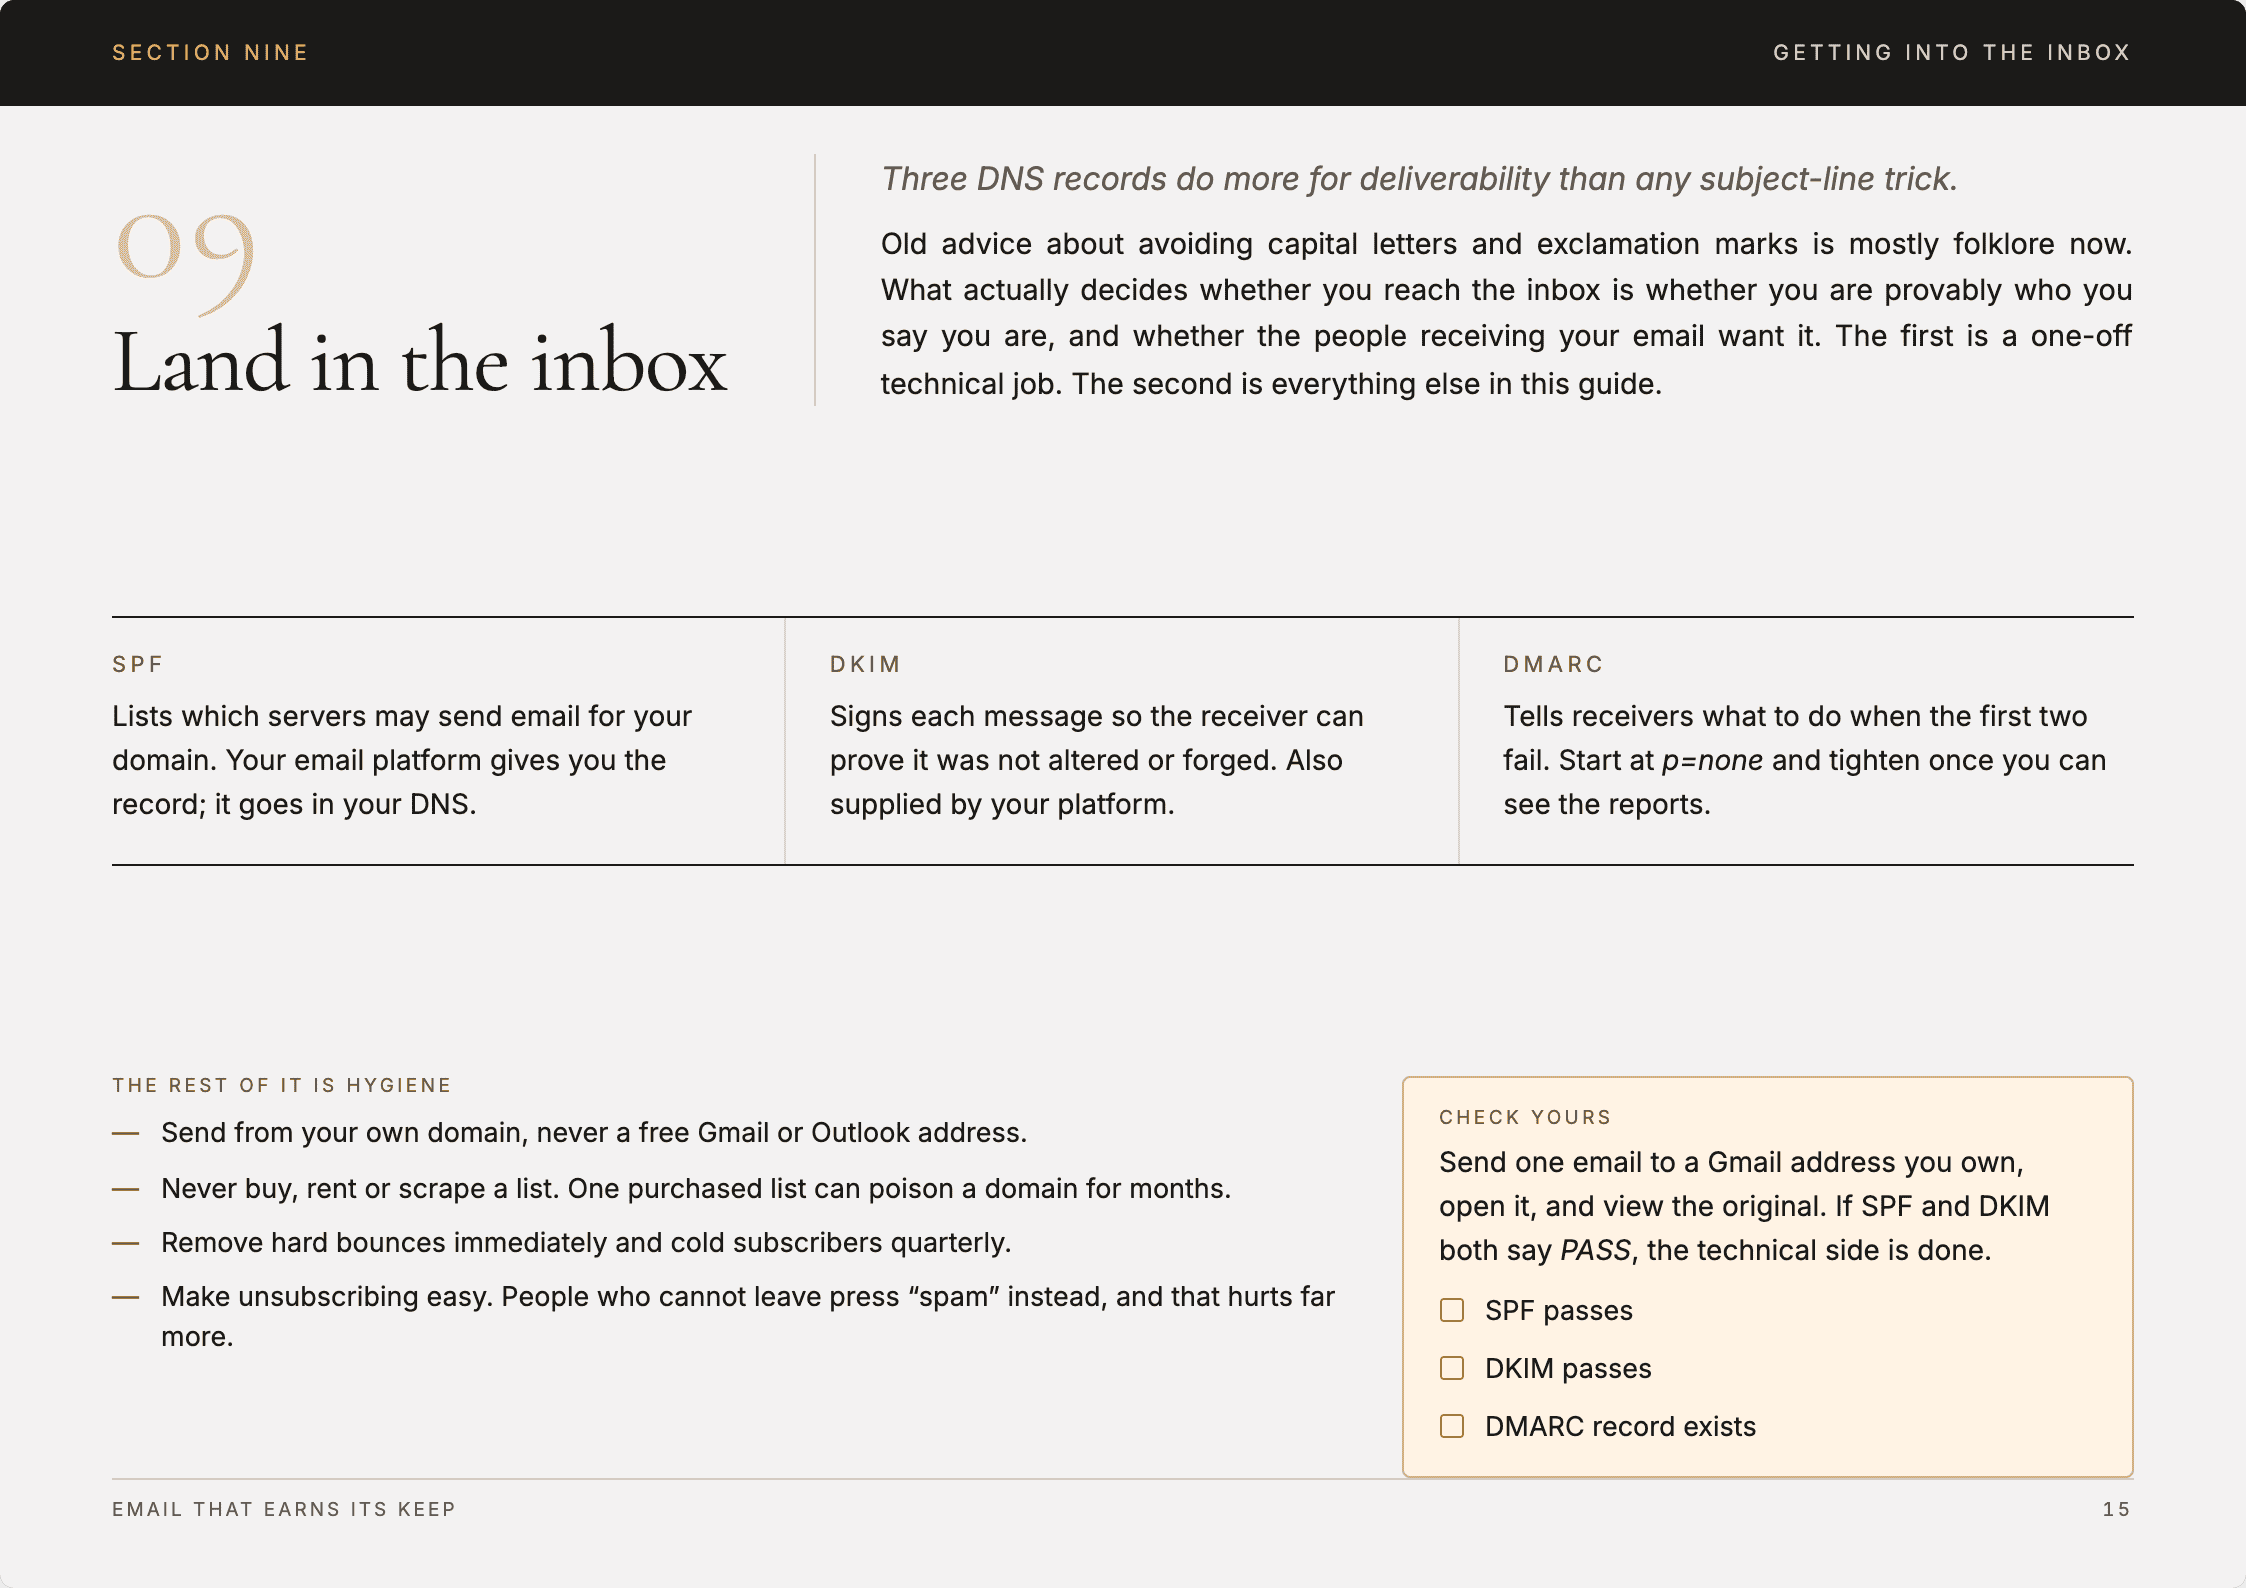Click the Signs each message description
This screenshot has height=1588, width=2246.
click(x=1097, y=760)
